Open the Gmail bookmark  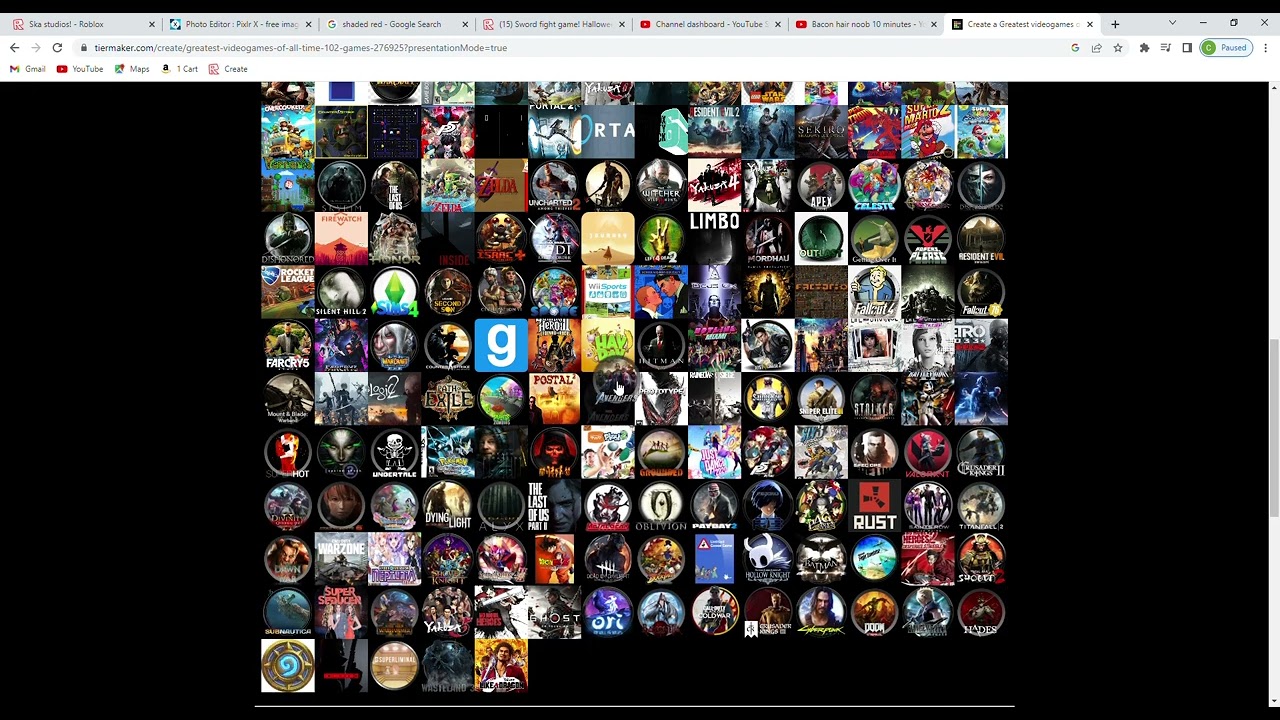[28, 69]
